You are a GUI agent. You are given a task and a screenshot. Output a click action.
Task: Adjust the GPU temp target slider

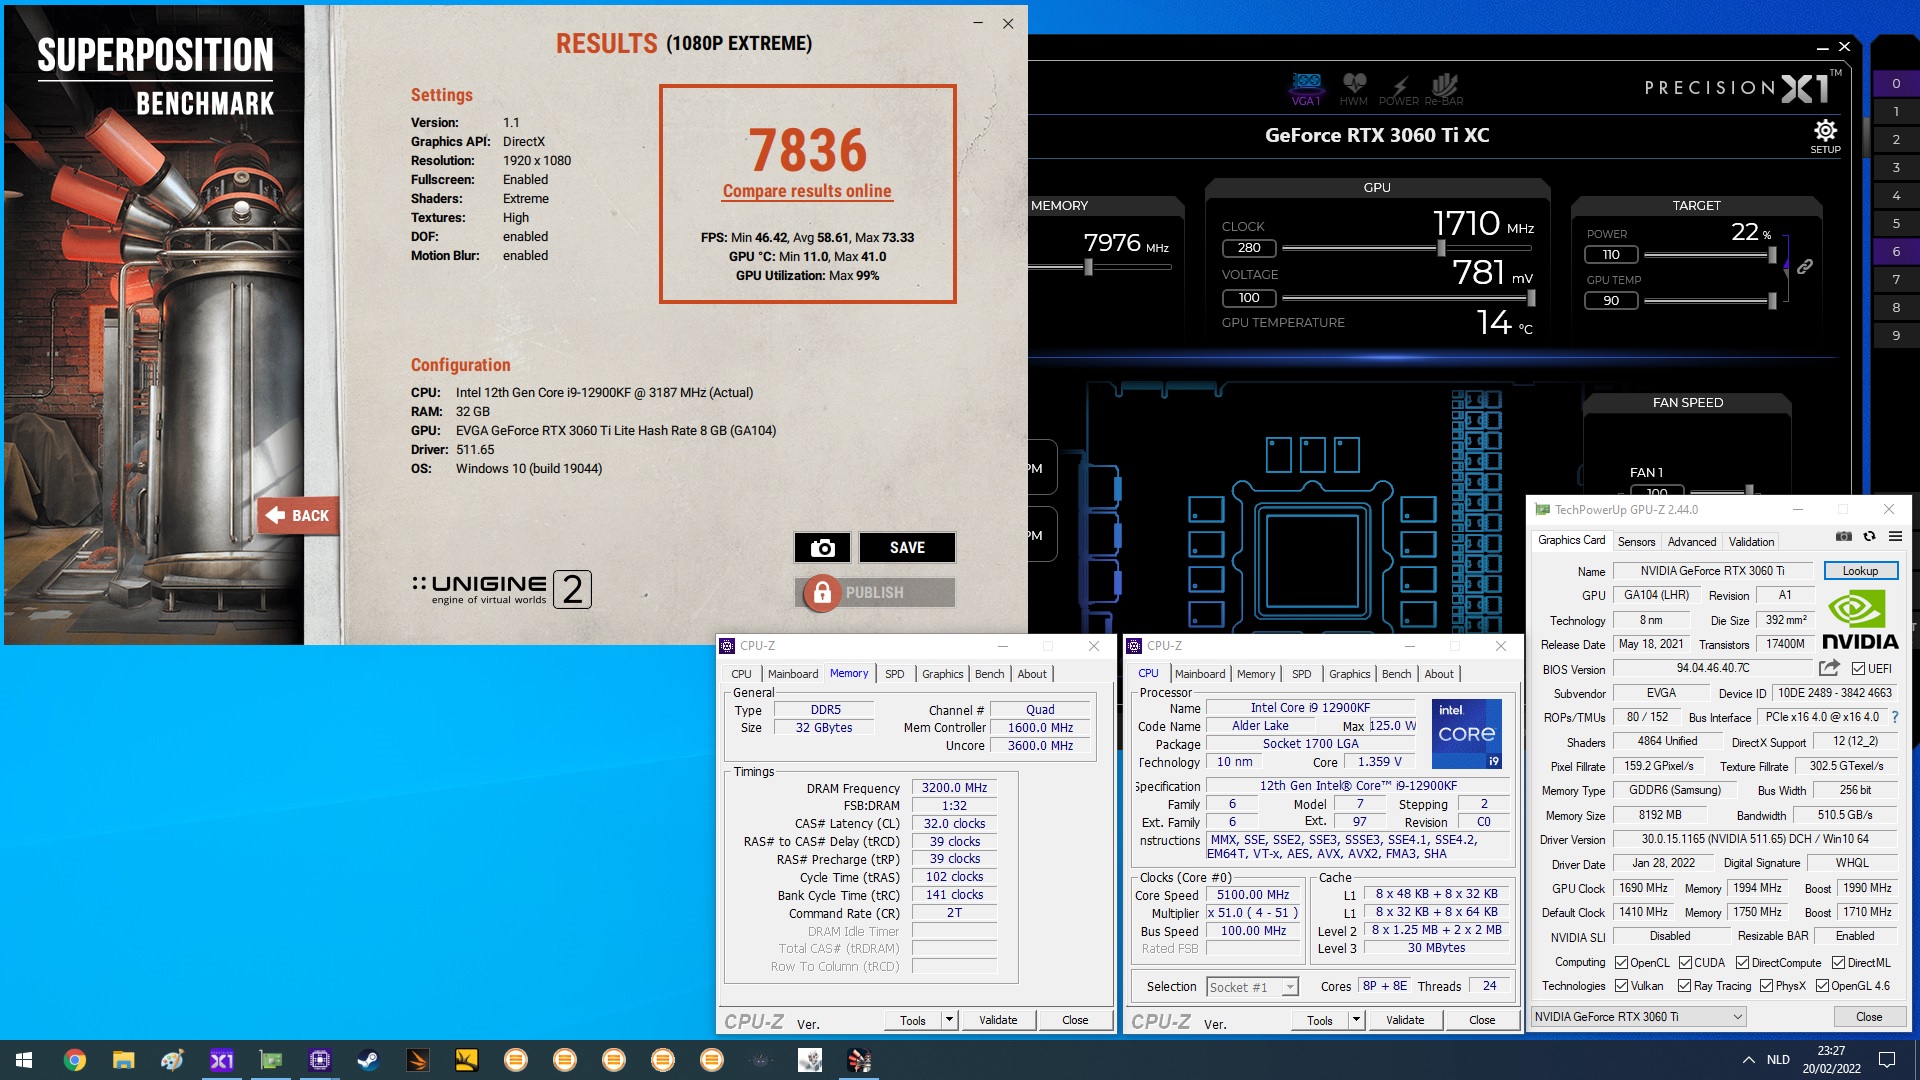click(x=1772, y=301)
